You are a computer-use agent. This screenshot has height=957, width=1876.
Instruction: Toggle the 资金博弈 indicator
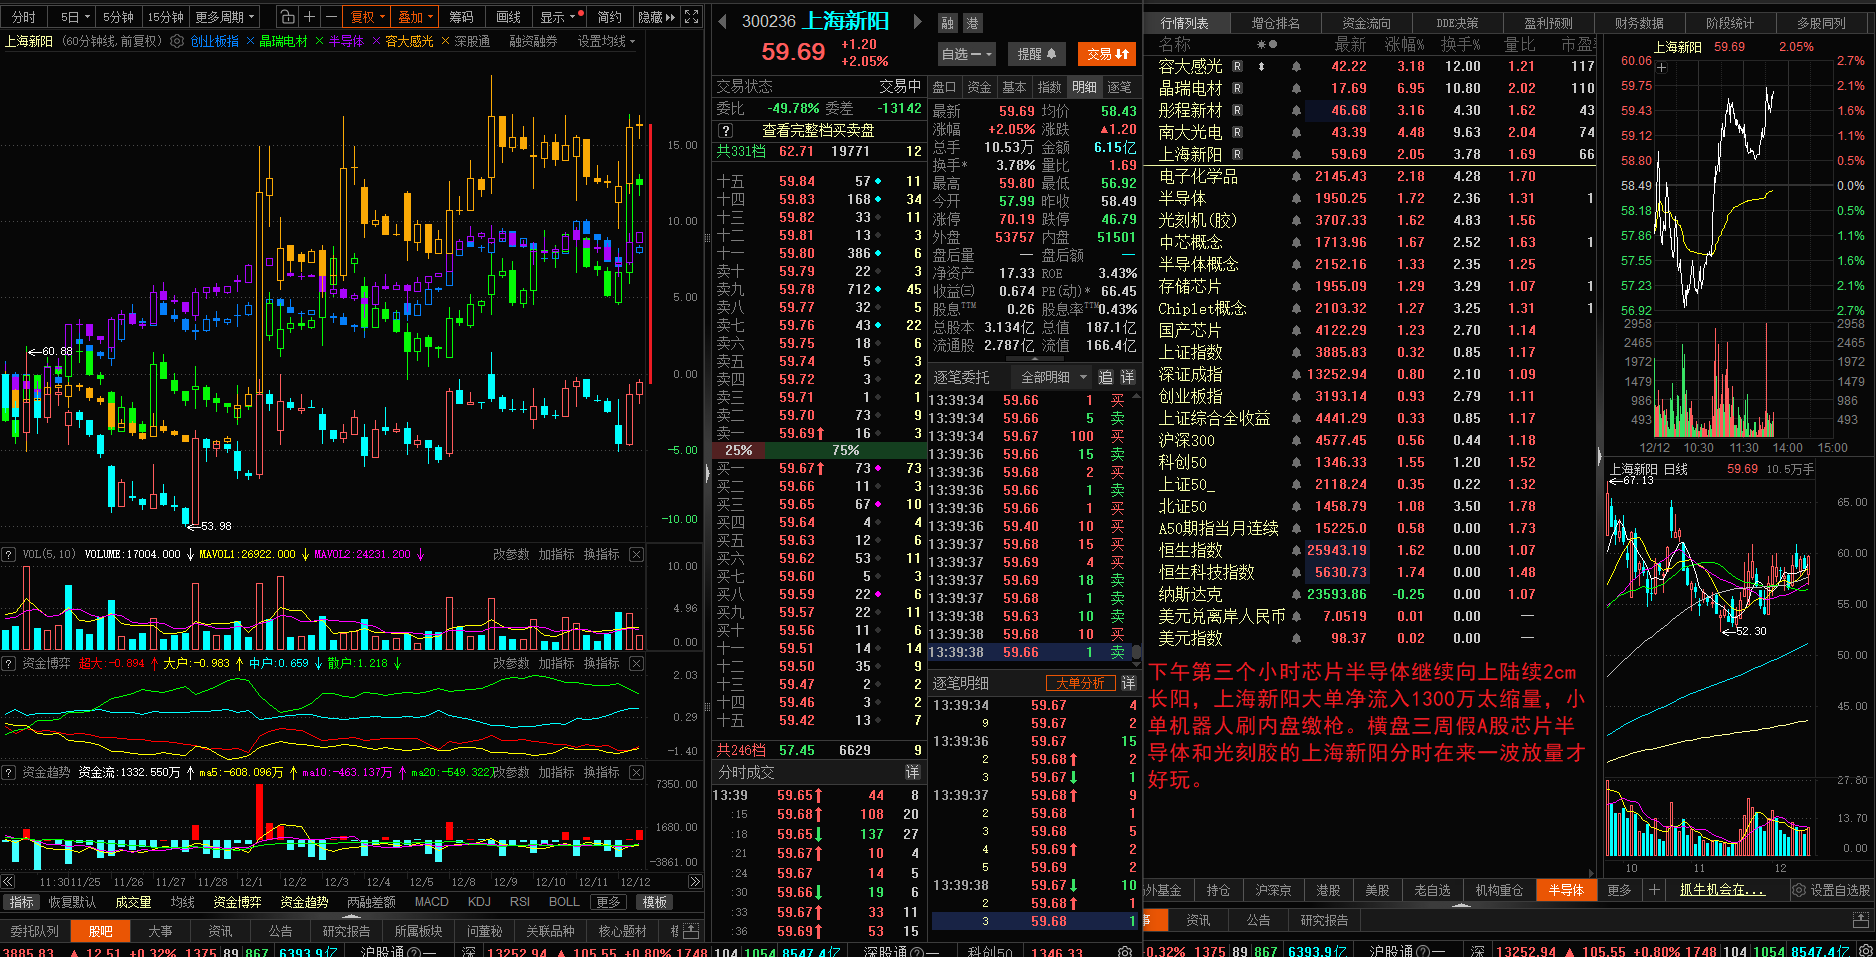pos(237,902)
